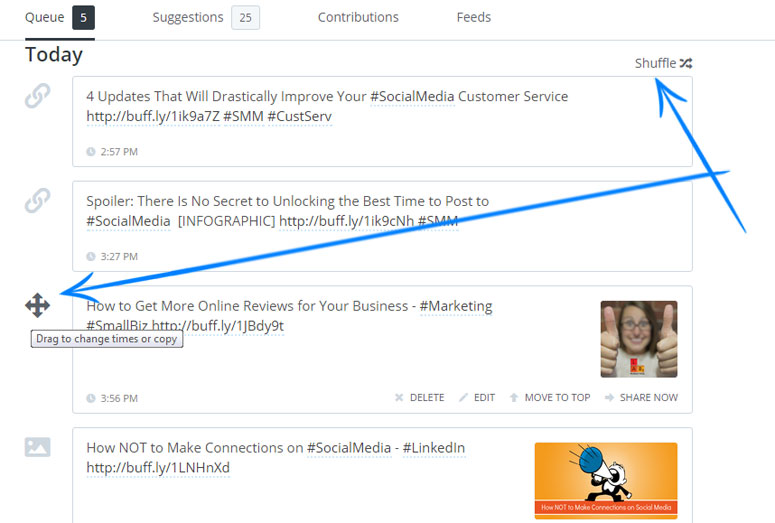Click the image icon beside the LinkedIn post
Image resolution: width=775 pixels, height=523 pixels.
click(x=38, y=447)
